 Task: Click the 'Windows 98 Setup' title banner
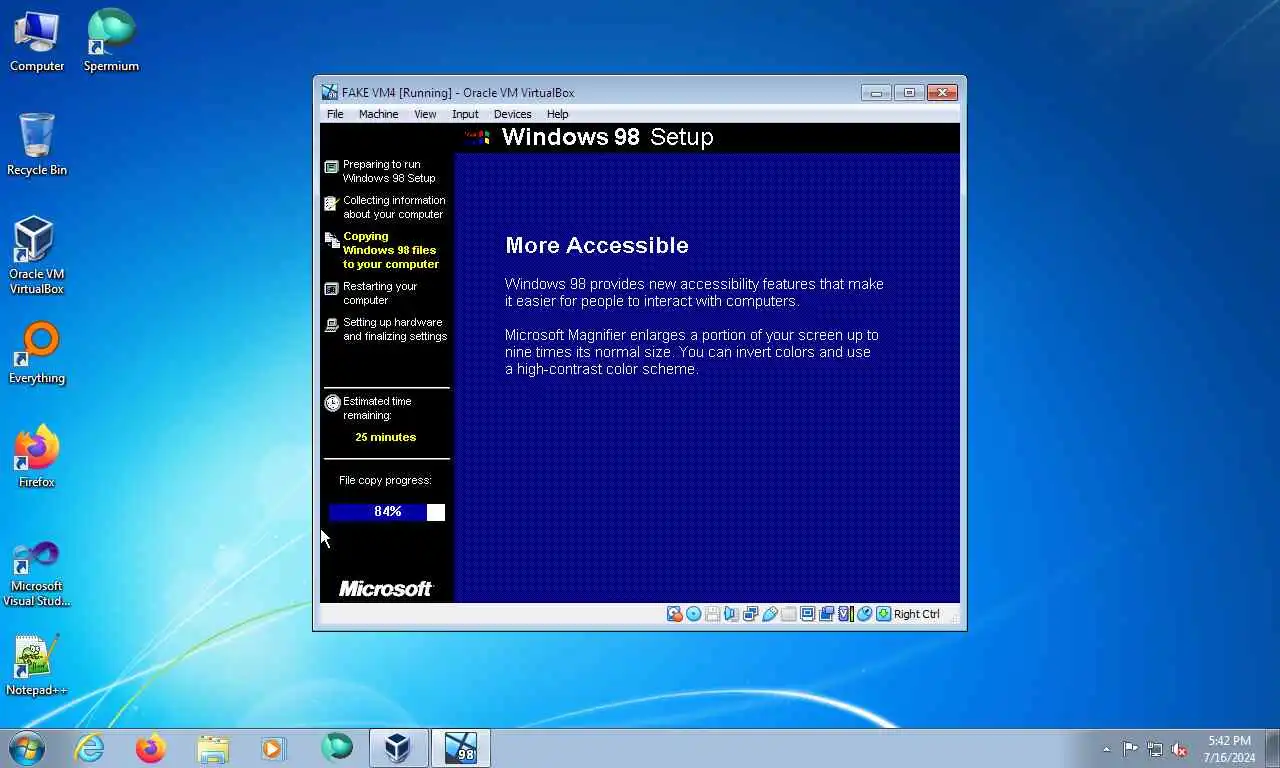pos(607,137)
